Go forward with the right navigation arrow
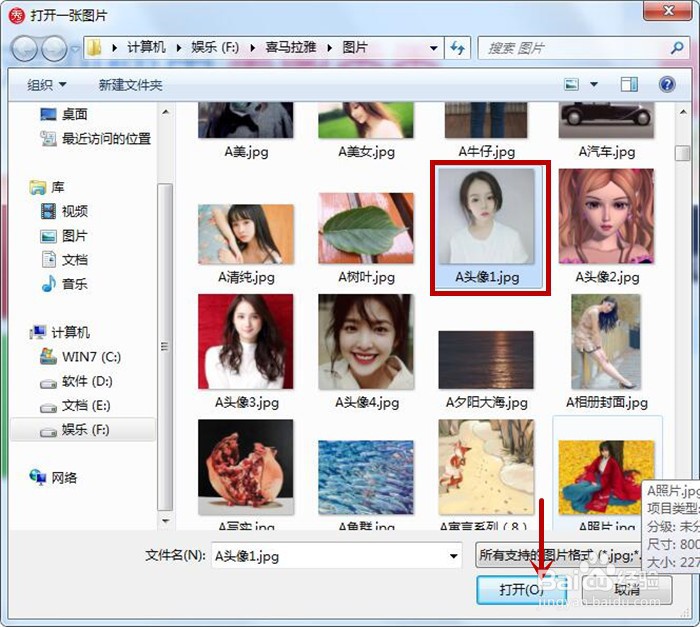The image size is (700, 627). tap(54, 48)
